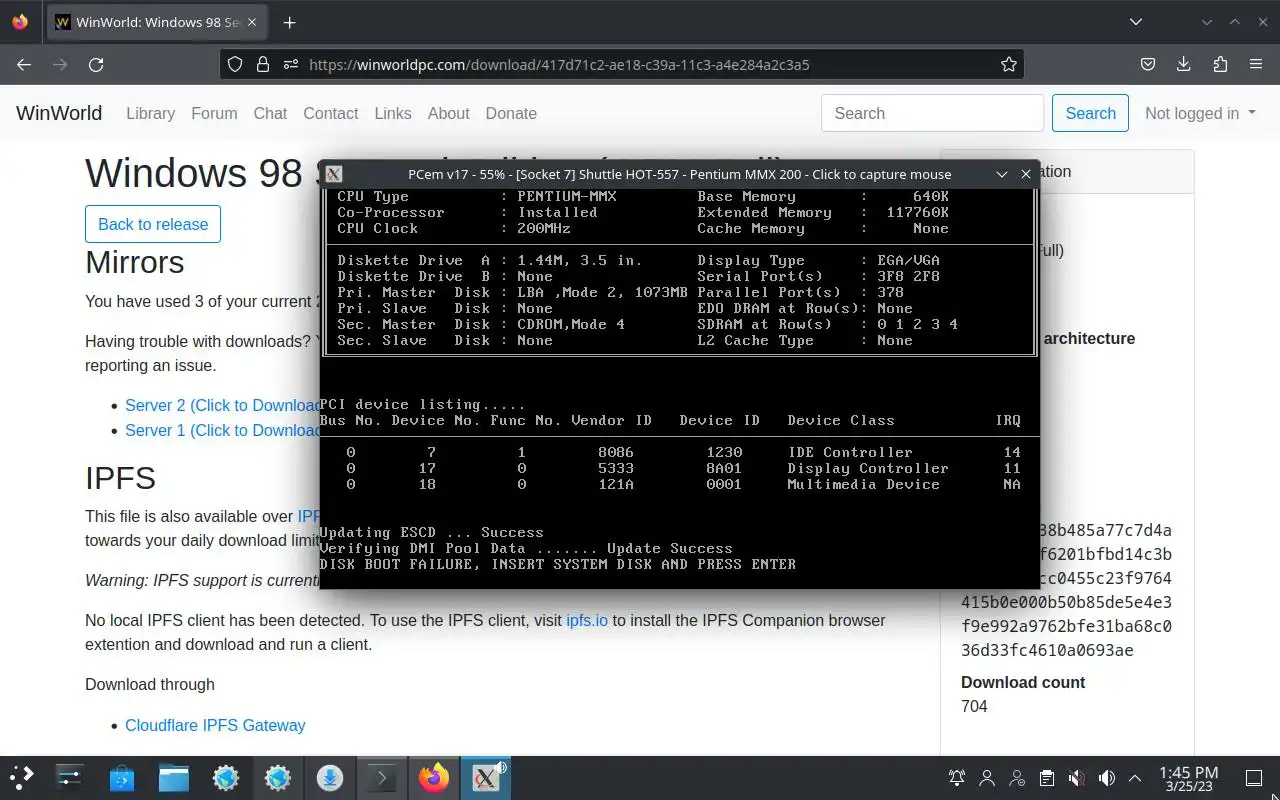Viewport: 1280px width, 800px height.
Task: Expand the Not logged in dropdown
Action: 1200,113
